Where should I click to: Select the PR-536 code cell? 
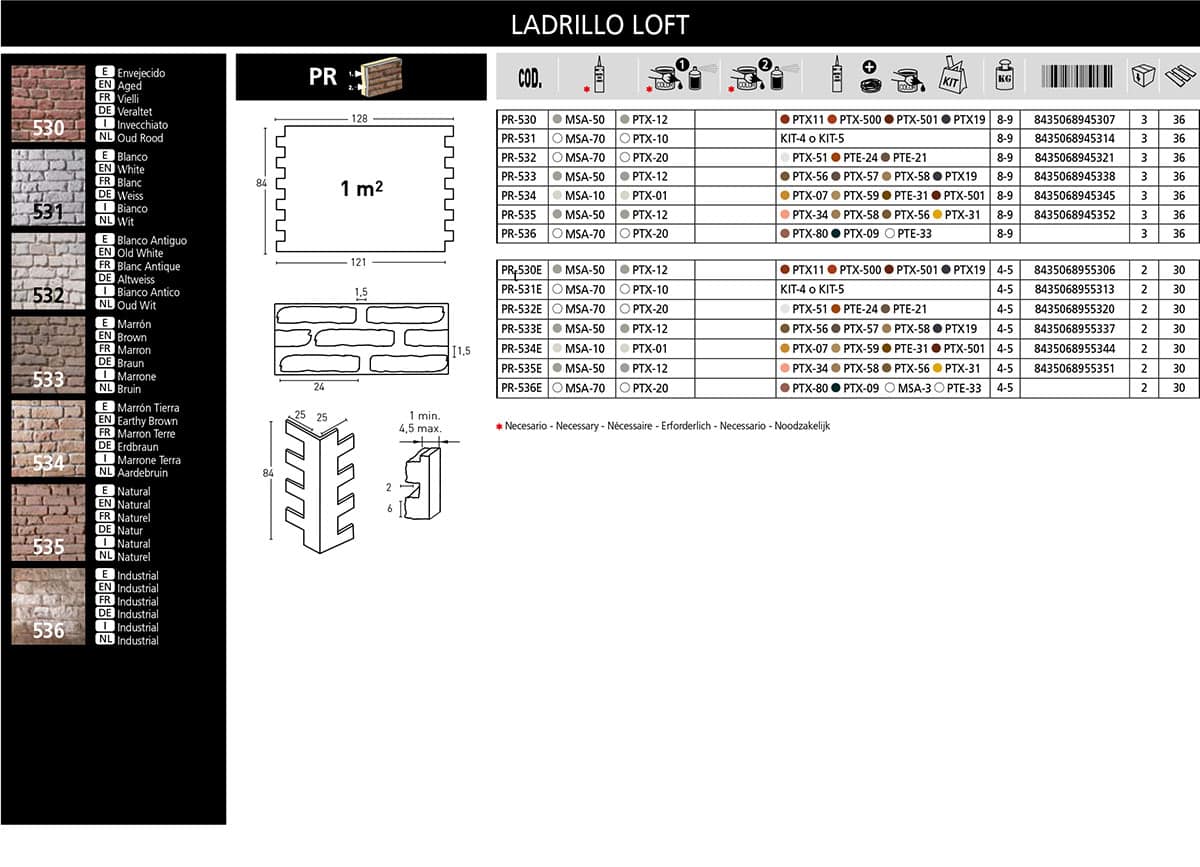coord(521,234)
